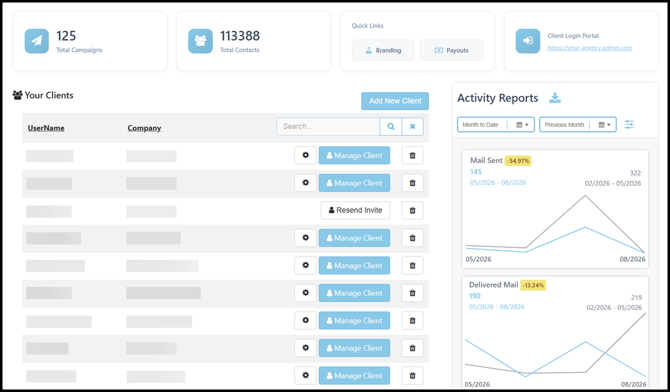The height and width of the screenshot is (392, 670).
Task: Click the Total Campaigns paper plane icon
Action: pos(37,41)
